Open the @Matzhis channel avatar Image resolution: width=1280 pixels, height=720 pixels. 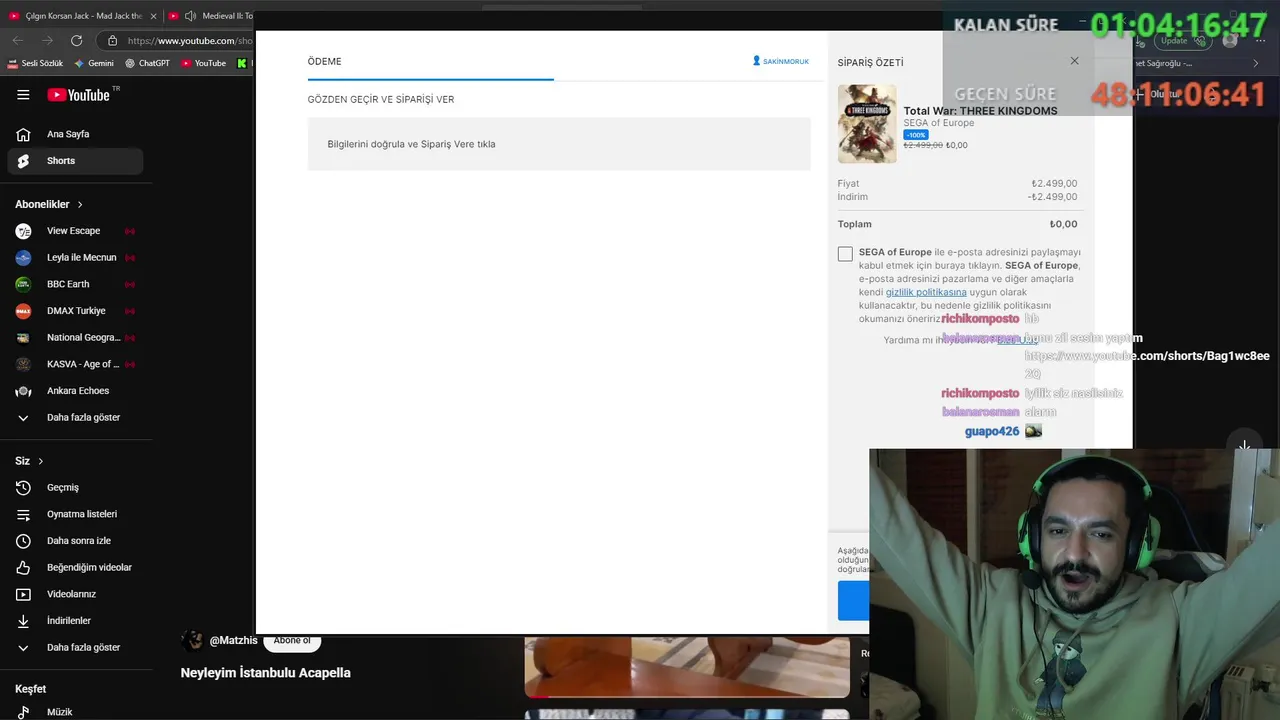tap(192, 641)
